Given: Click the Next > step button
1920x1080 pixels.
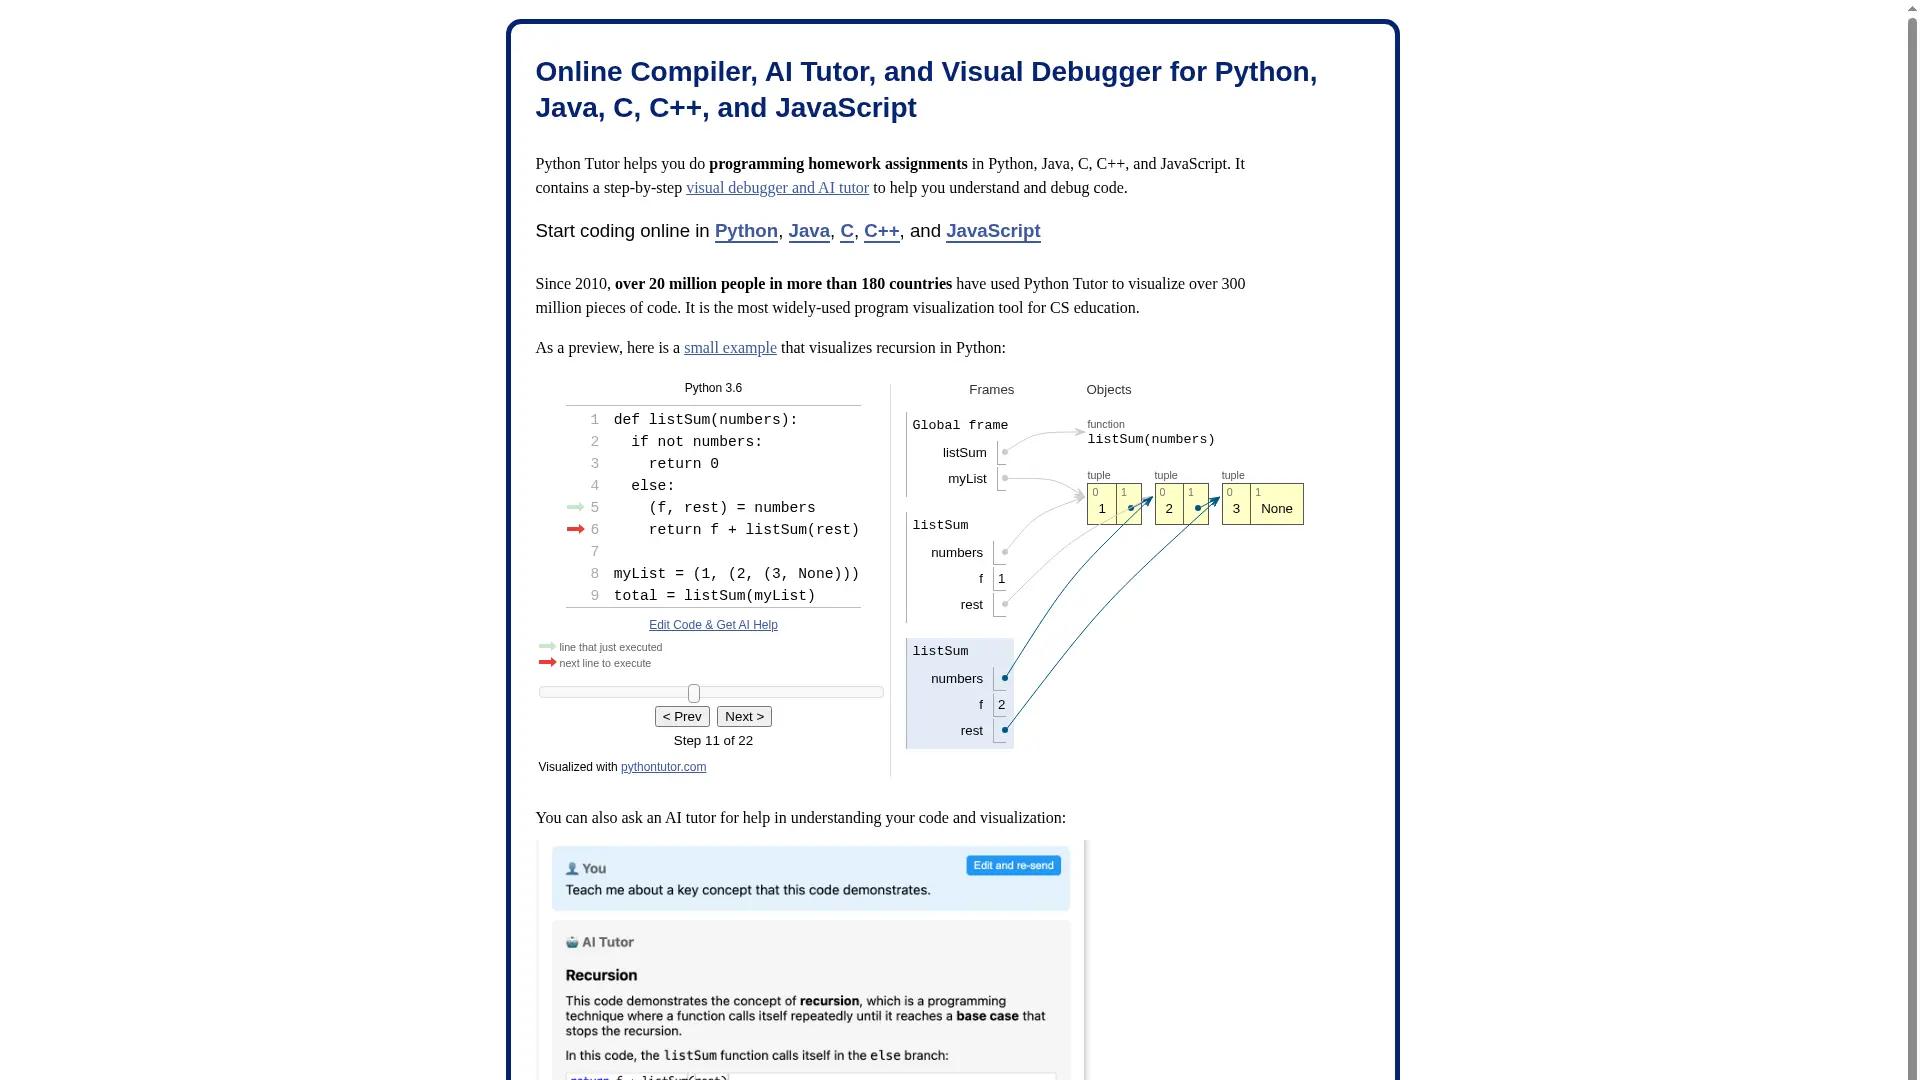Looking at the screenshot, I should (744, 716).
